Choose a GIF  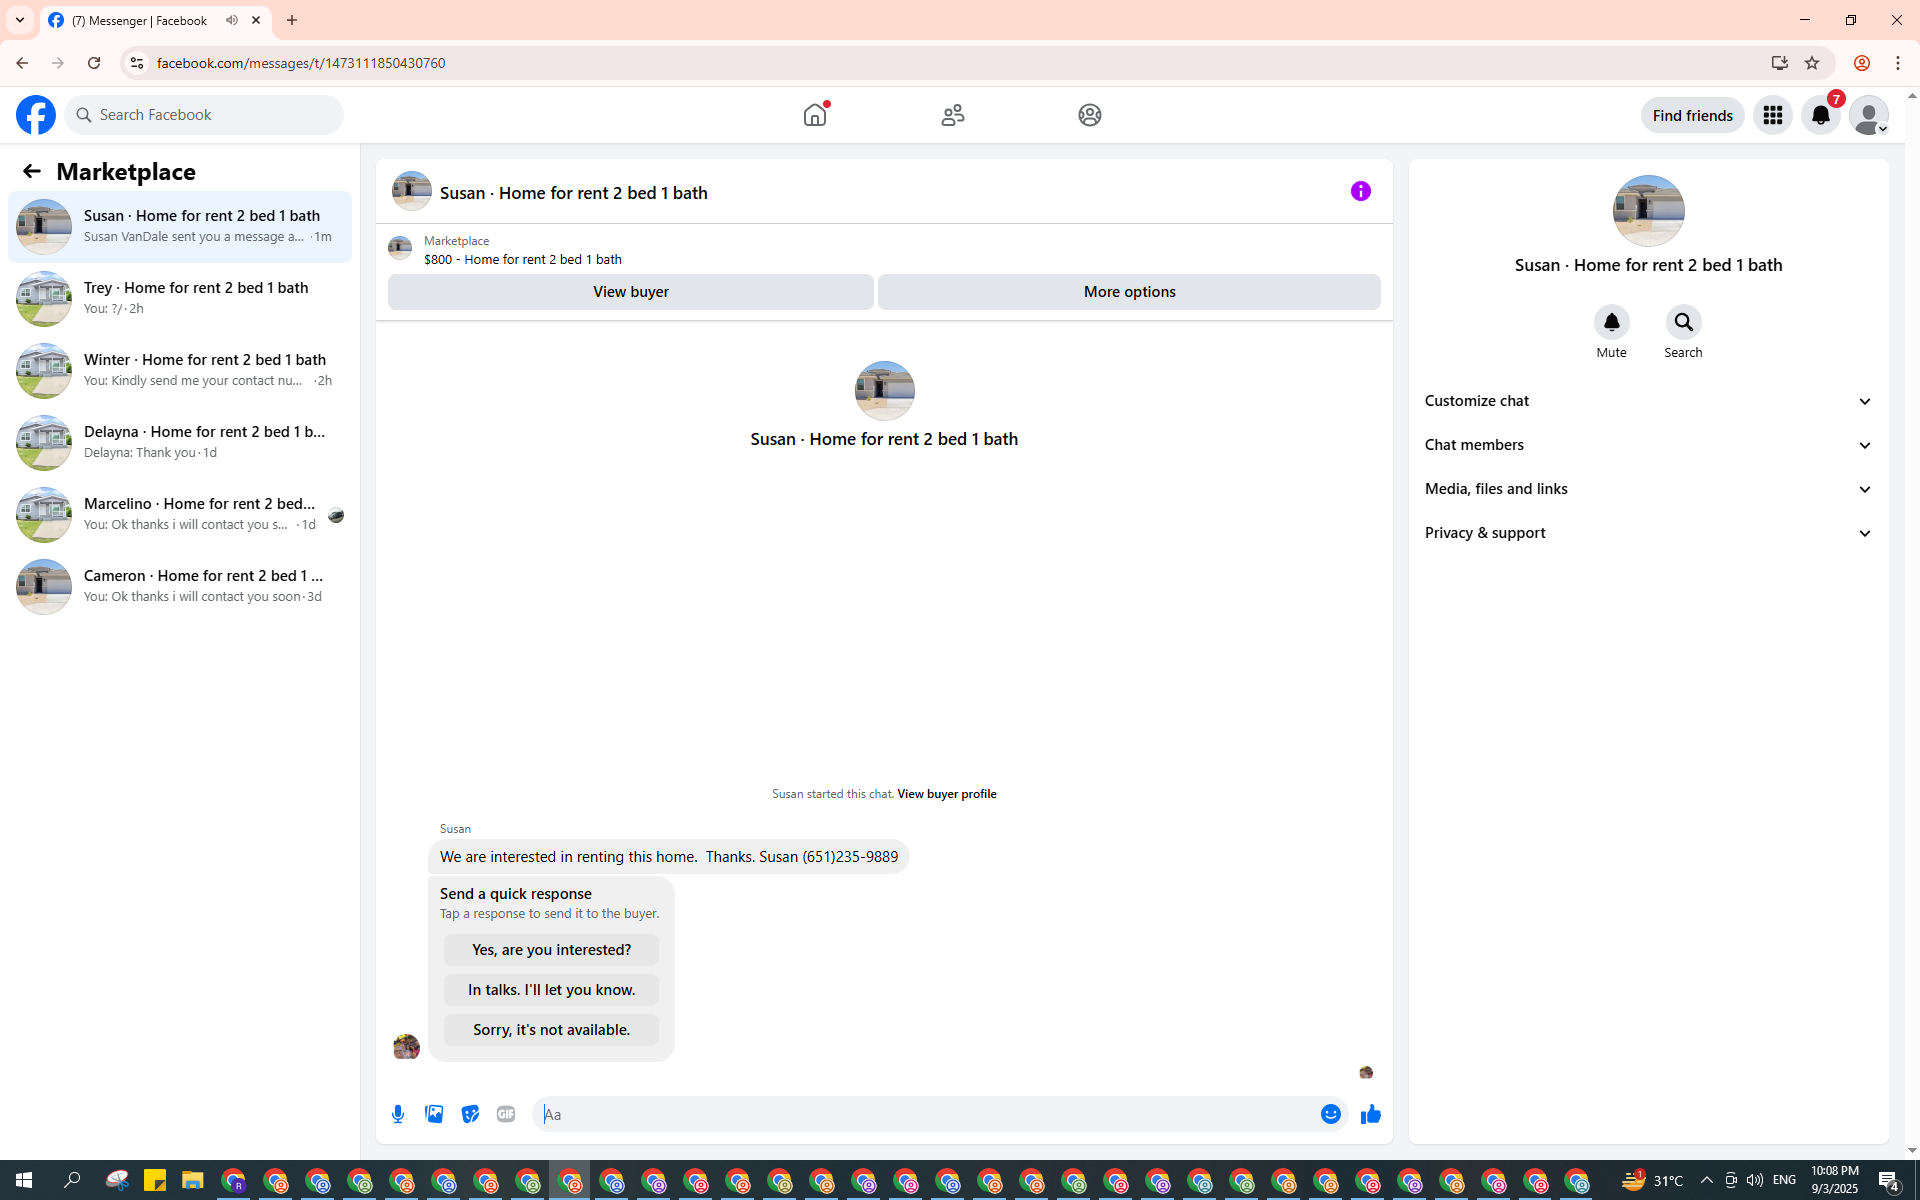[506, 1114]
